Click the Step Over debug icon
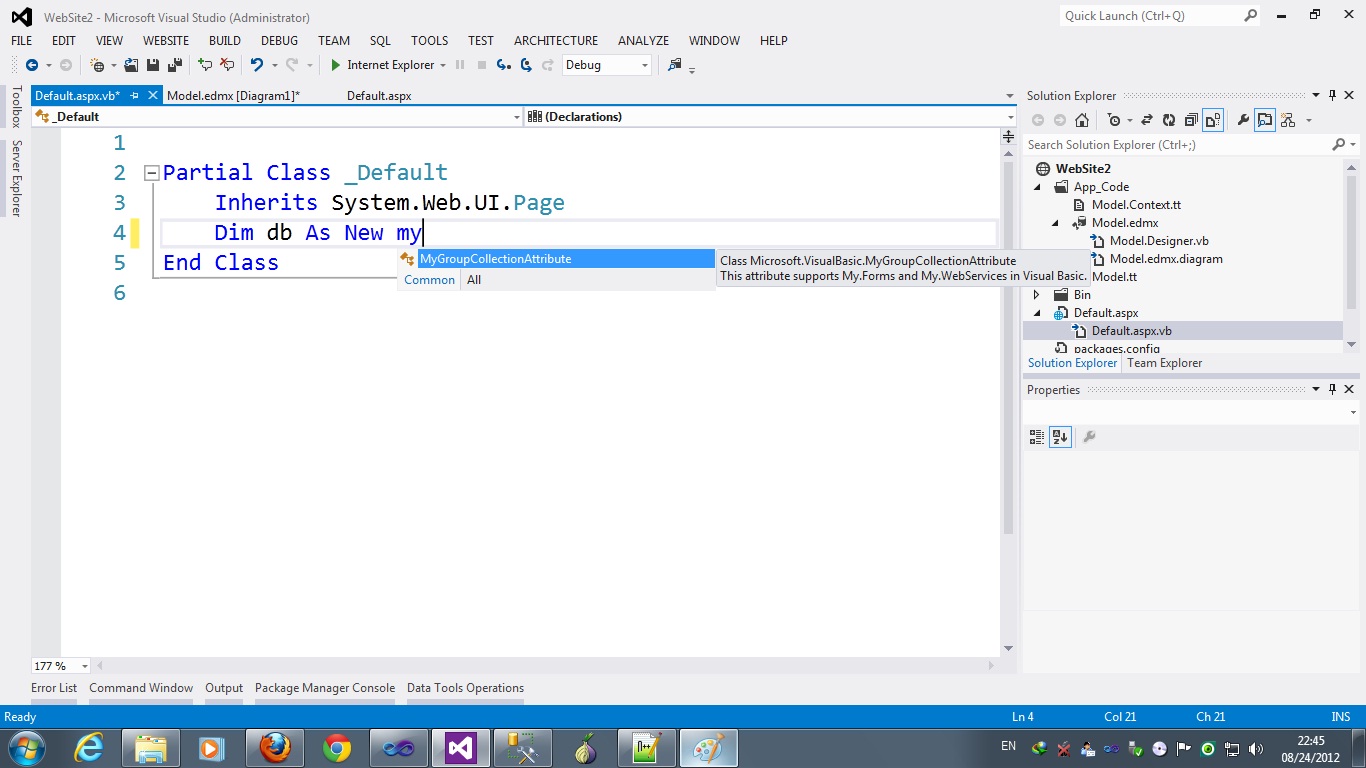1366x768 pixels. [x=526, y=65]
